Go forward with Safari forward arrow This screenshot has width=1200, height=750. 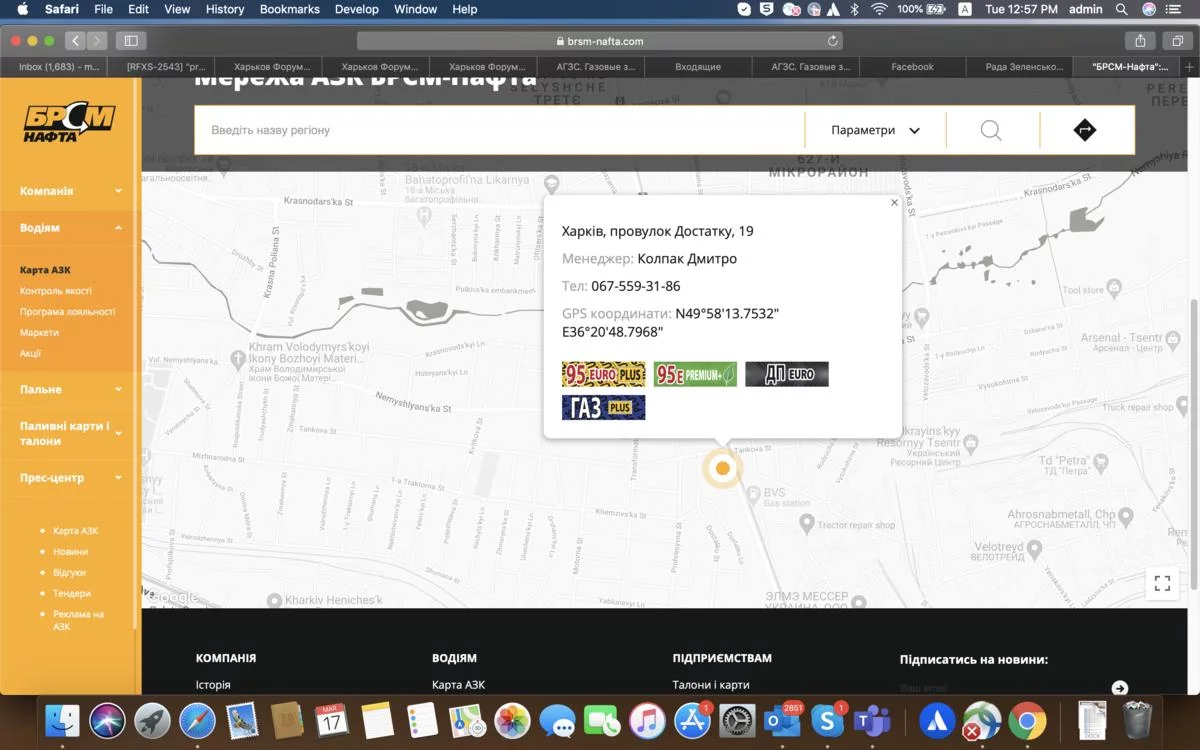tap(97, 41)
